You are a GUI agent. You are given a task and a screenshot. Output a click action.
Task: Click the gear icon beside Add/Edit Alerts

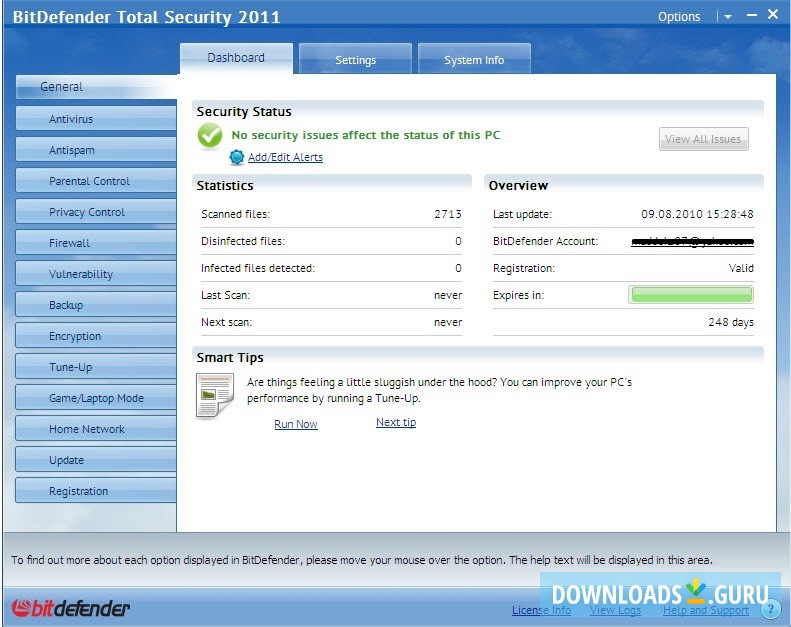pos(236,157)
